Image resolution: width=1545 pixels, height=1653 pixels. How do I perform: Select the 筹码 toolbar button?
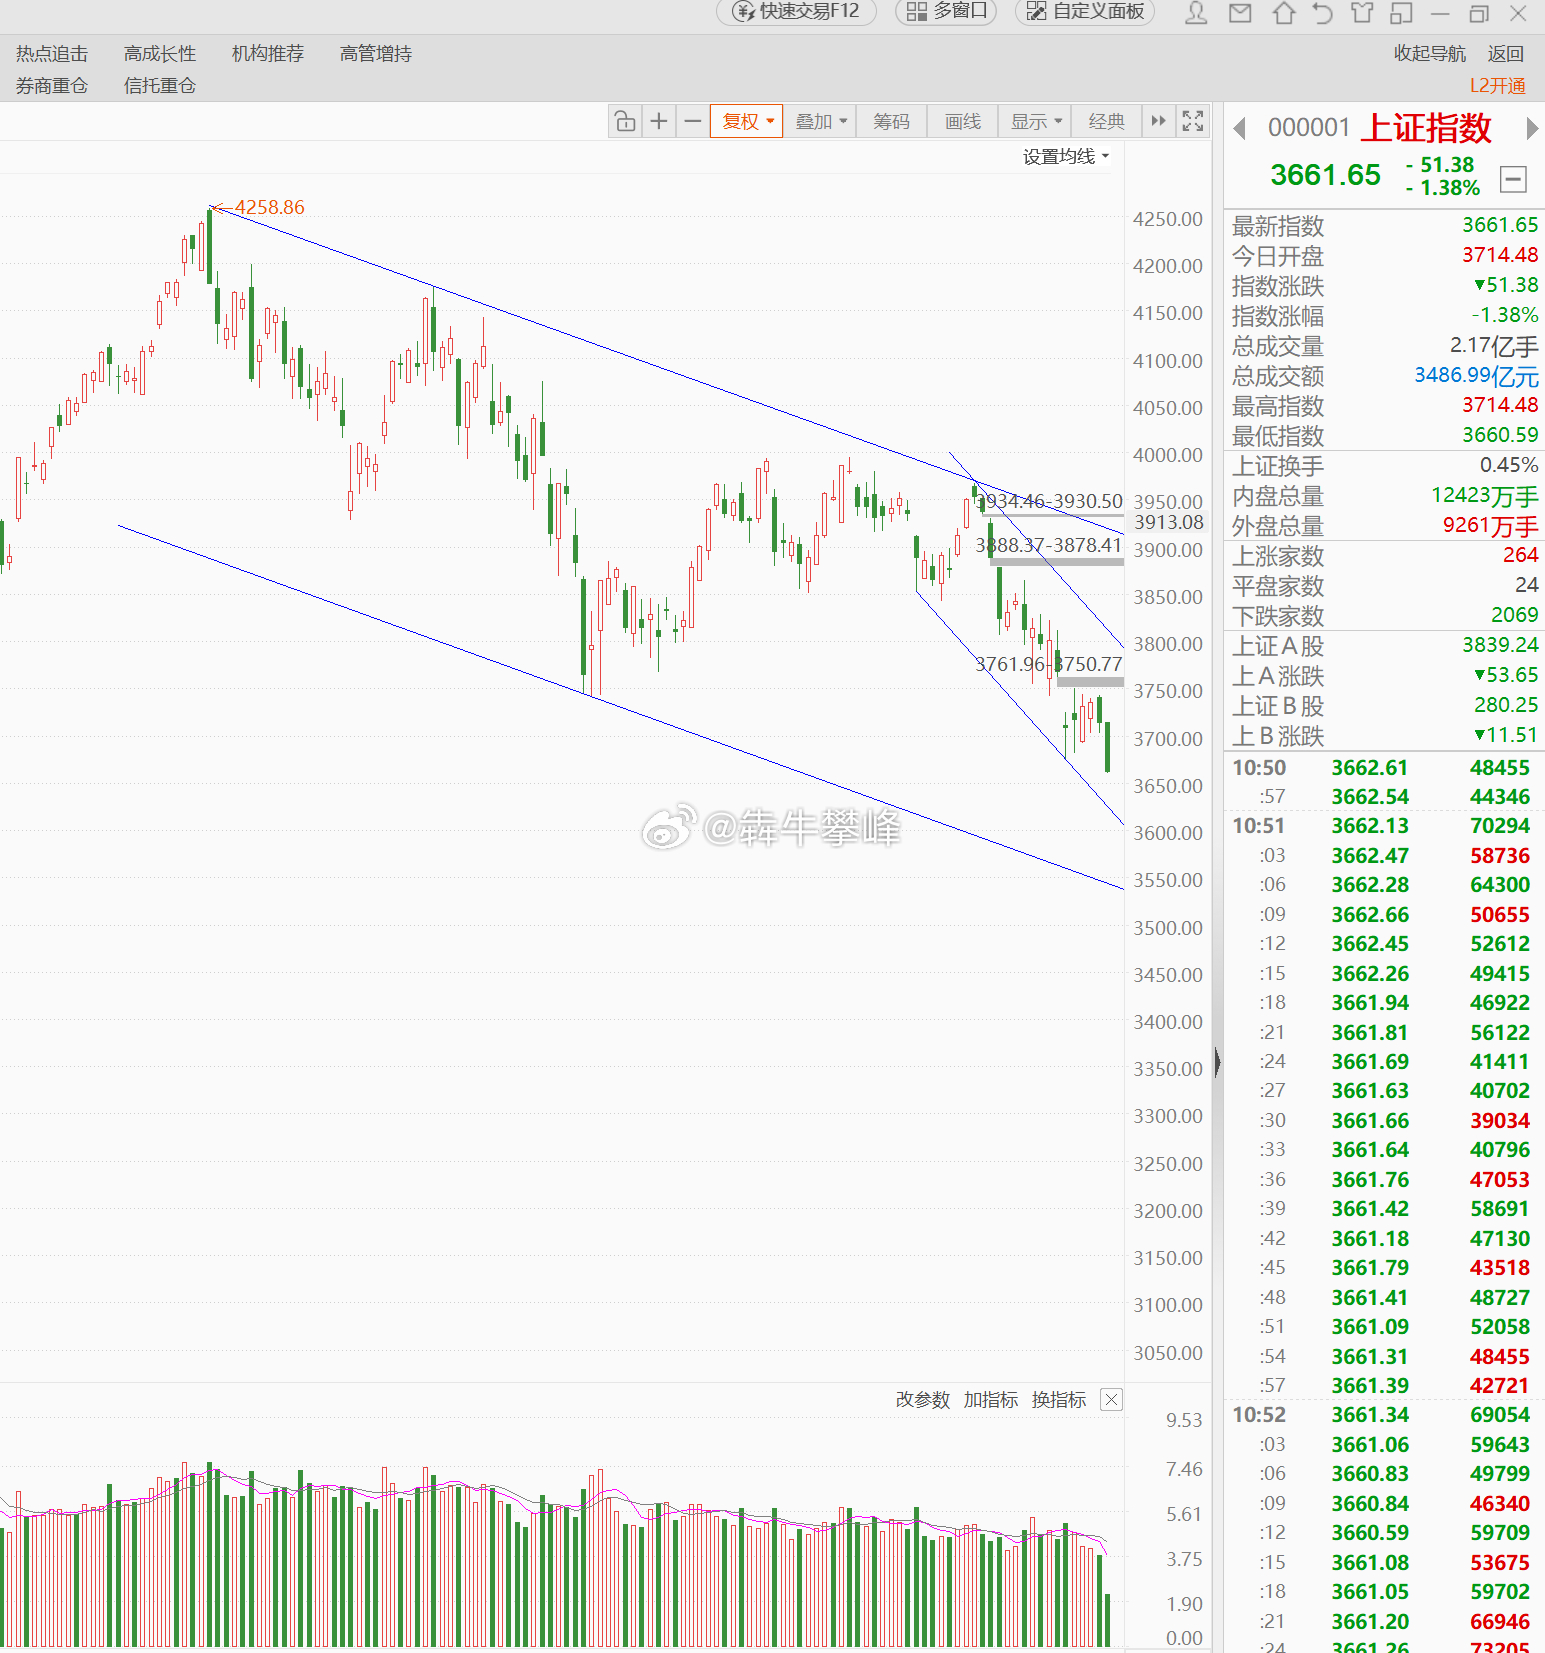coord(891,121)
